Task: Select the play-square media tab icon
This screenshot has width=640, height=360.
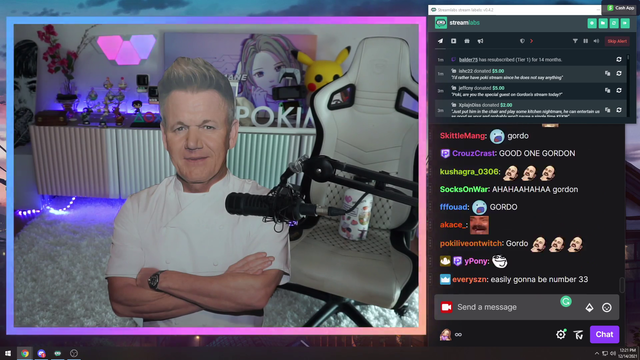Action: click(453, 41)
